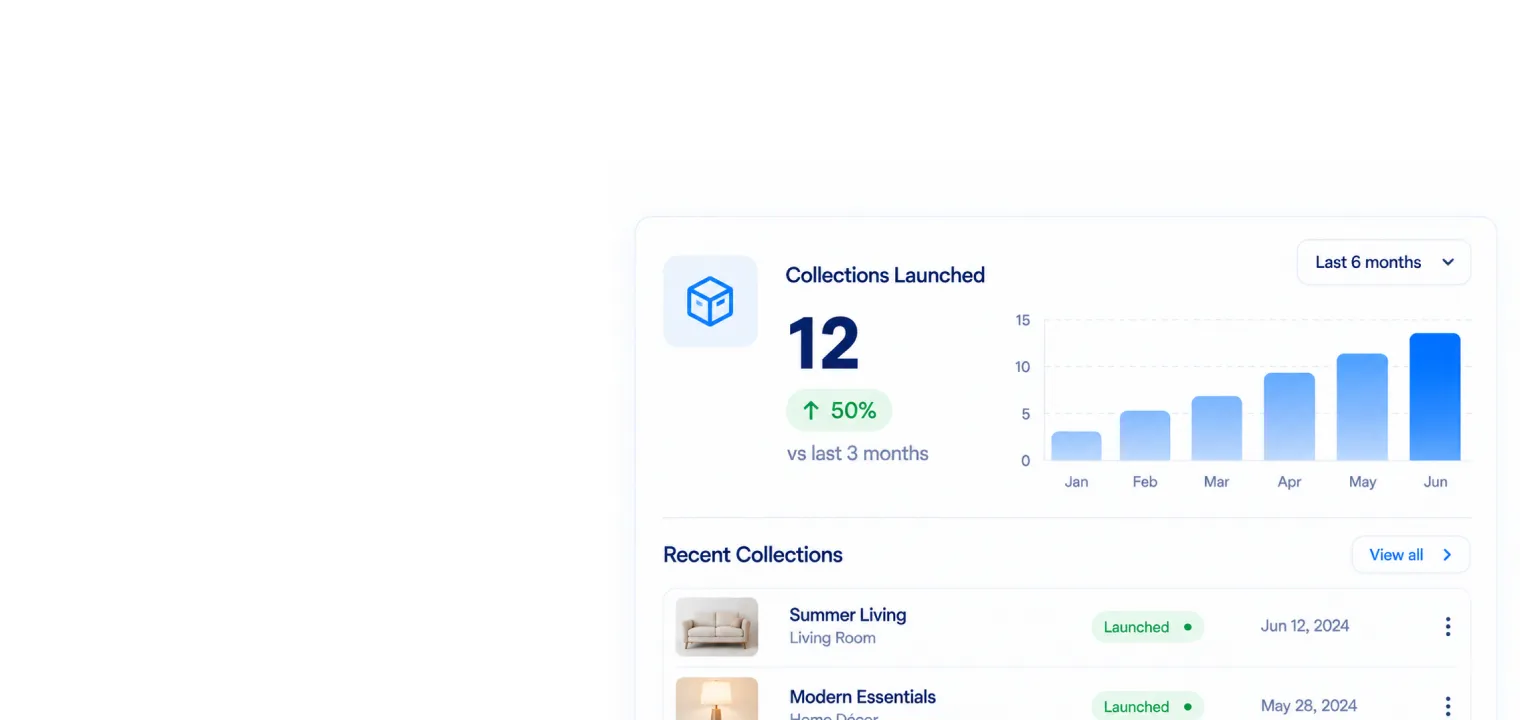Click the Apr bar in the chart
The width and height of the screenshot is (1520, 720).
pos(1289,417)
